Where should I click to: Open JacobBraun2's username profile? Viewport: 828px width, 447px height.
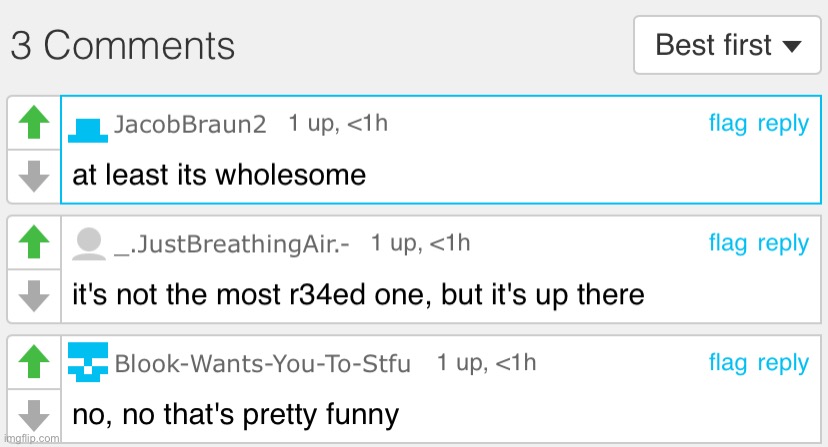pyautogui.click(x=190, y=125)
